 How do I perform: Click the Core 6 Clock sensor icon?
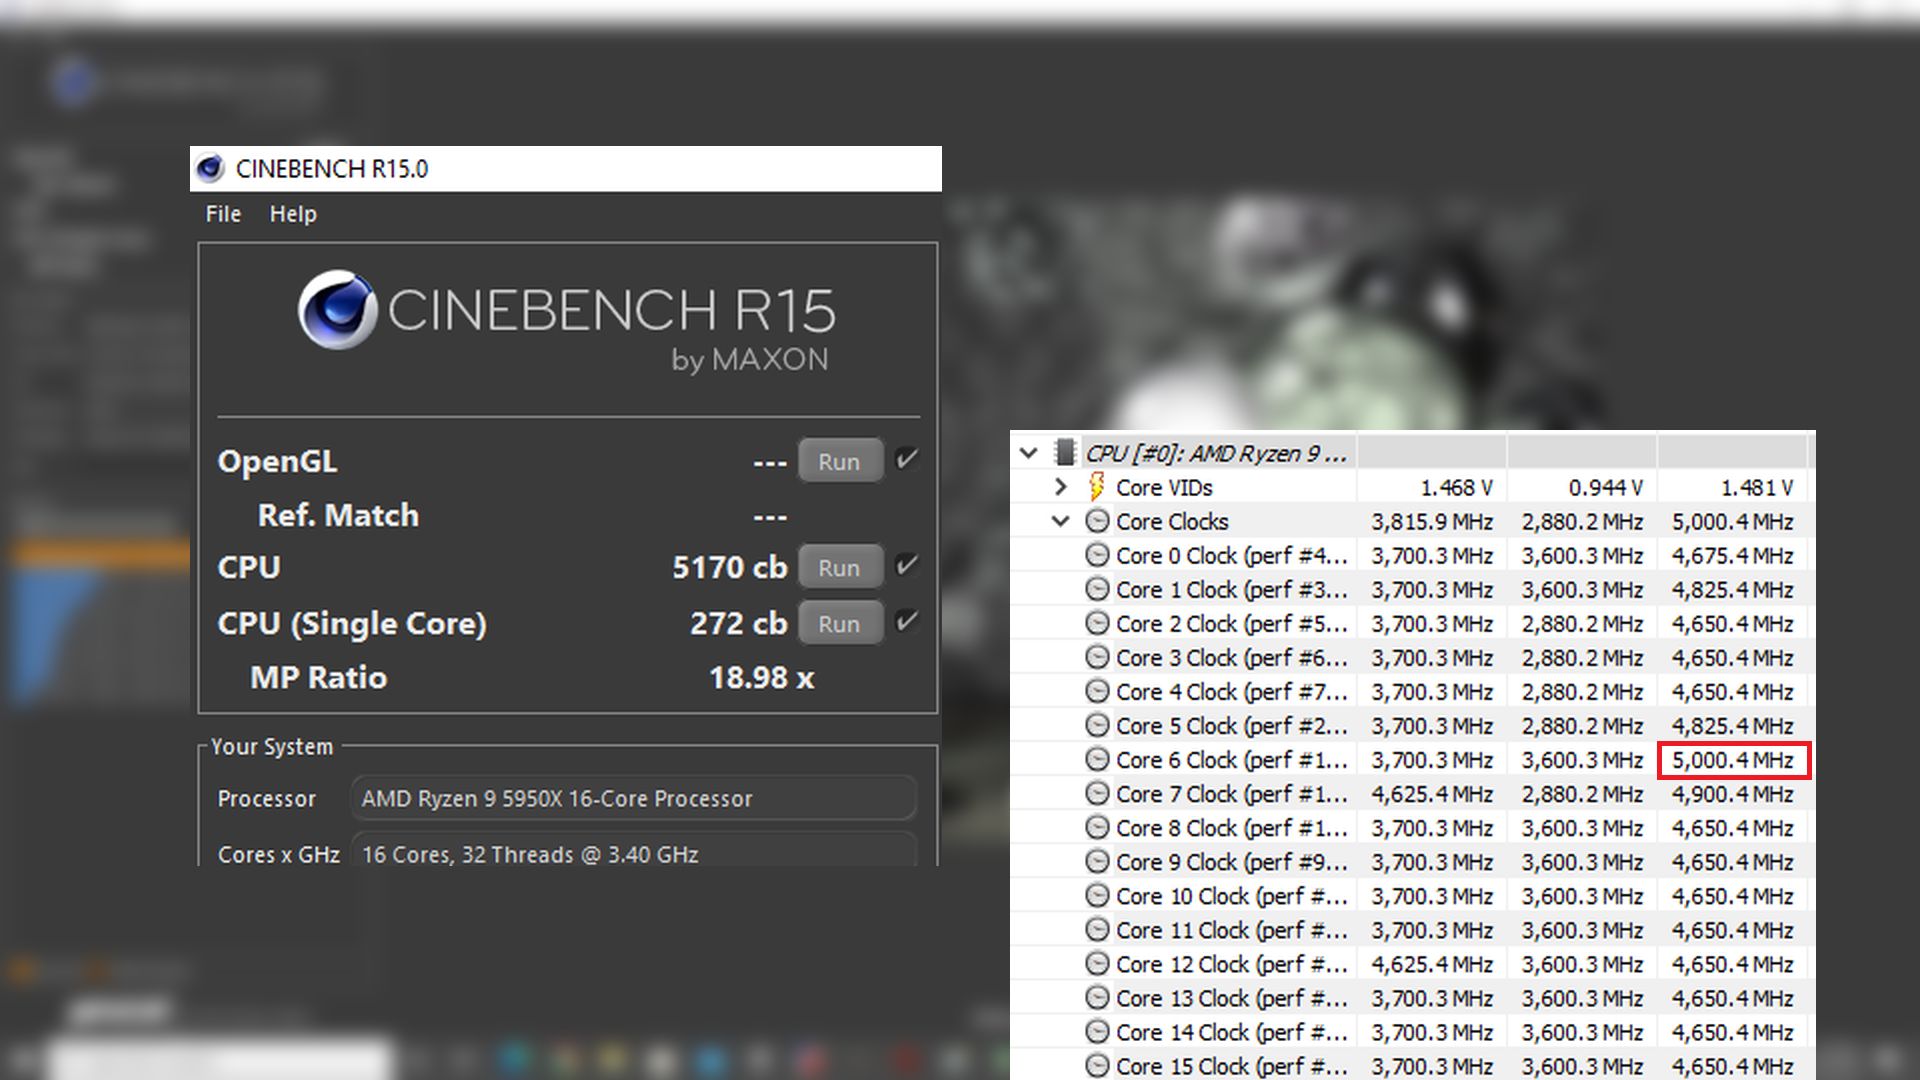tap(1097, 759)
